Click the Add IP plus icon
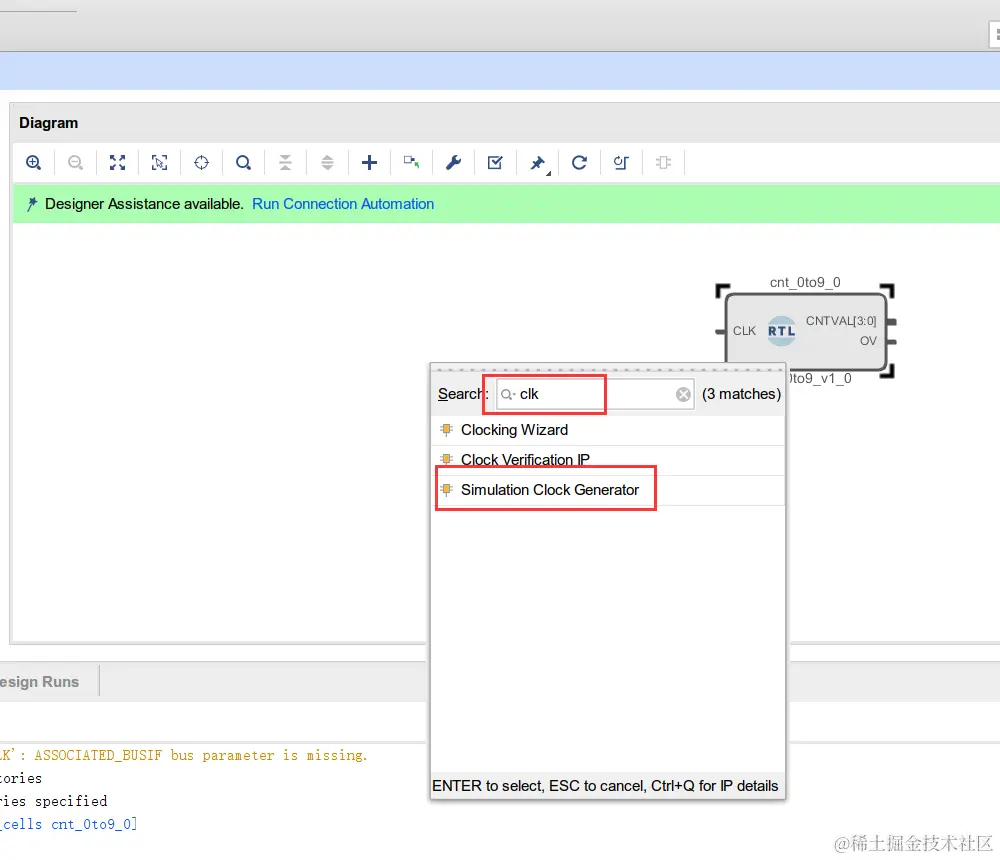 click(x=369, y=163)
